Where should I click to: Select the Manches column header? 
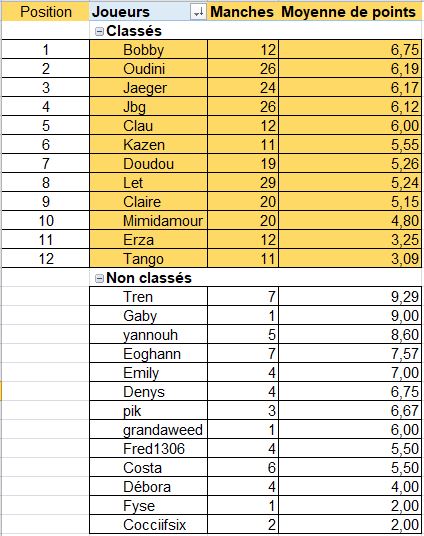242,12
